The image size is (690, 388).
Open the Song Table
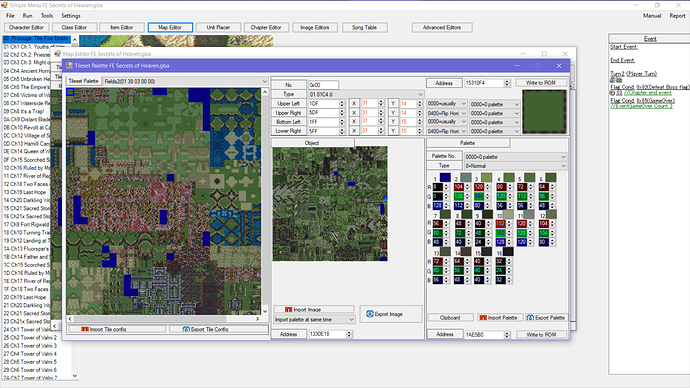[364, 27]
